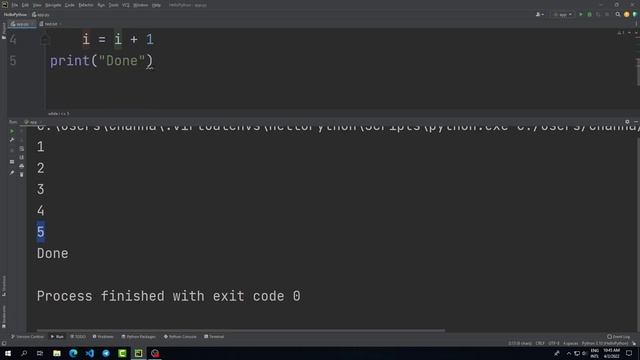Click the print("Done") line in the editor

(x=101, y=61)
